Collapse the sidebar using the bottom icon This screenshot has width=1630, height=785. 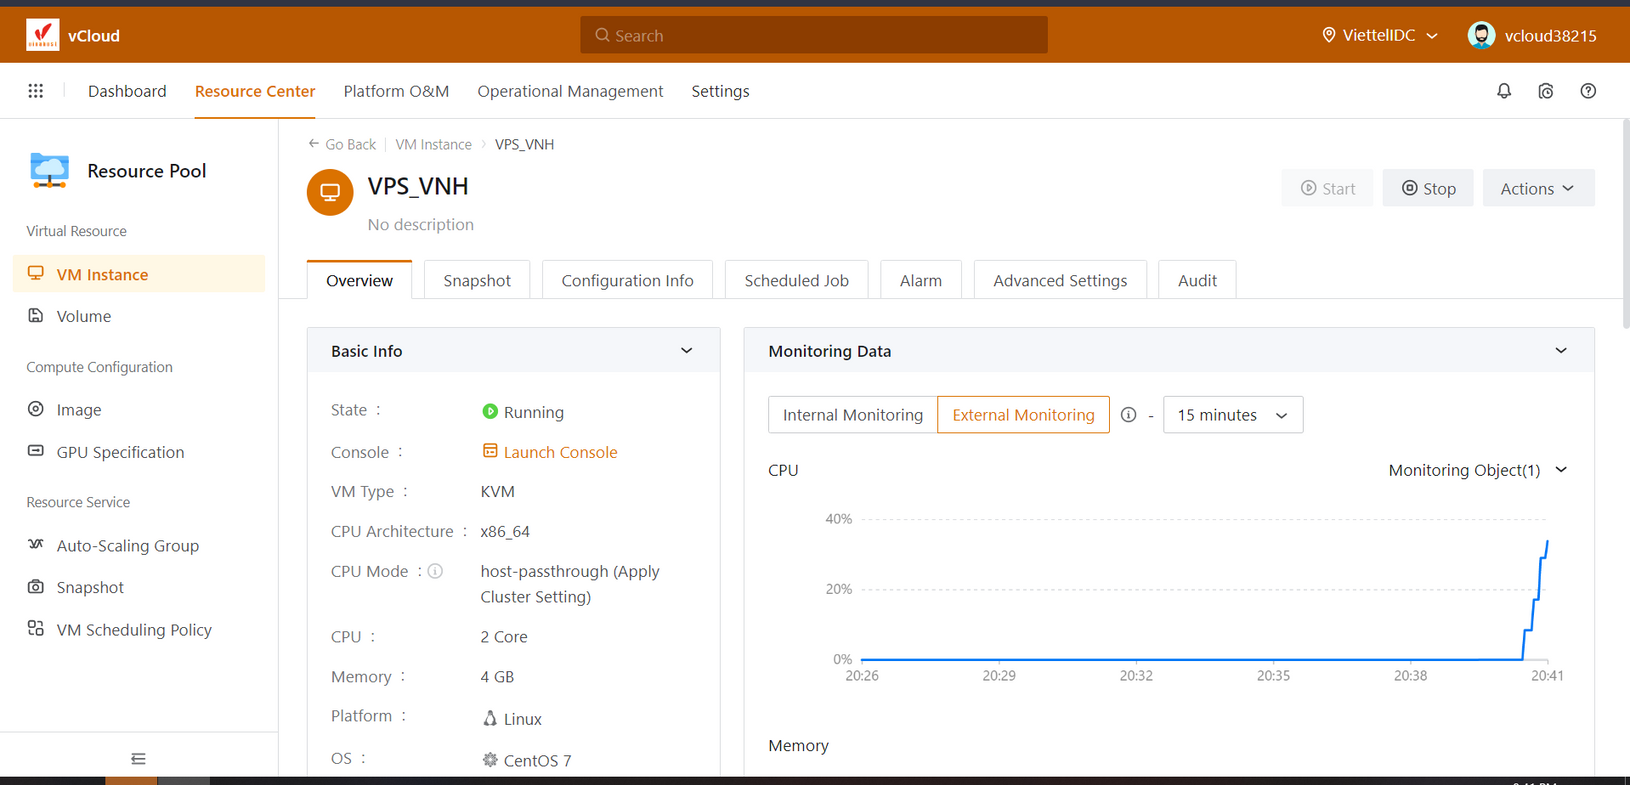[139, 759]
